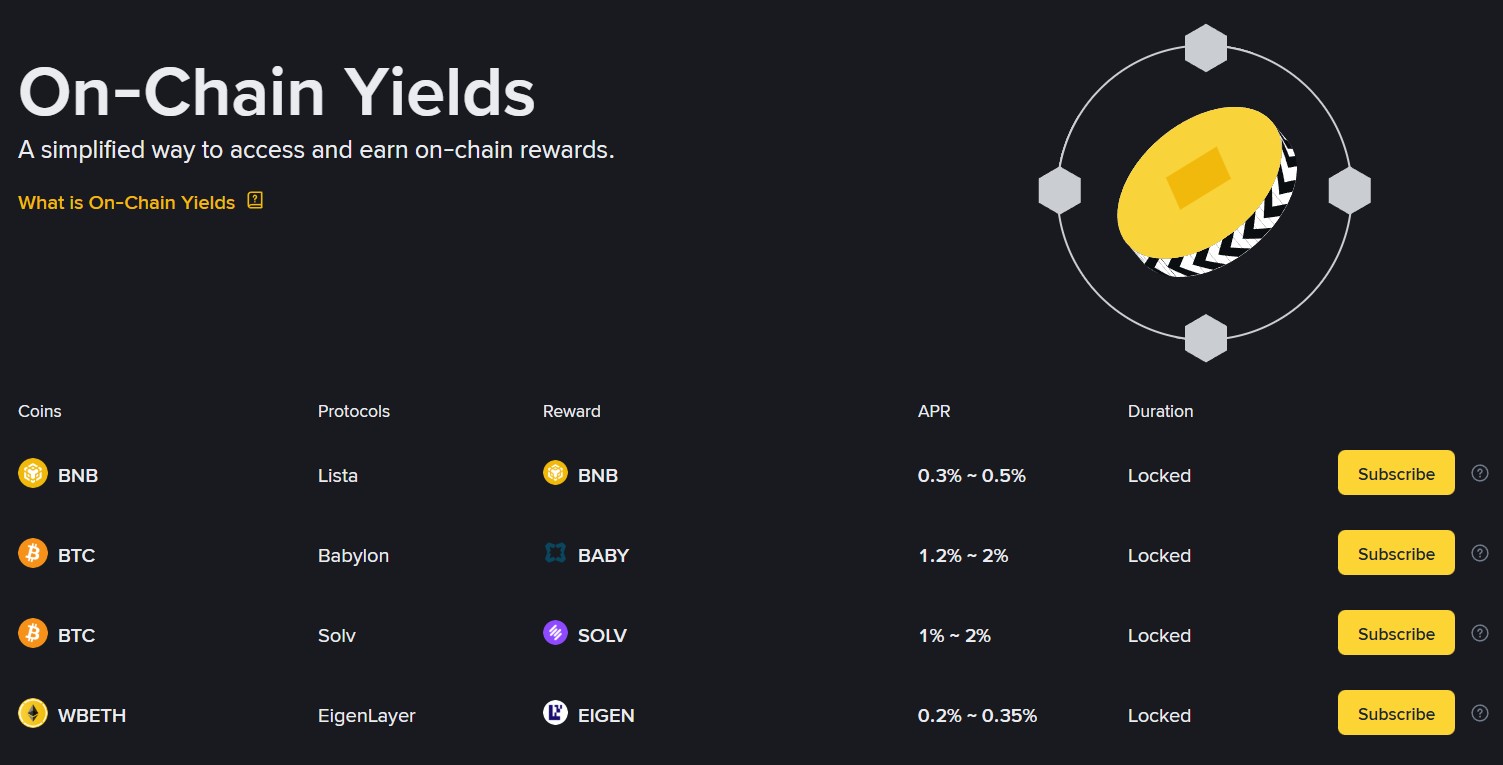Click the EIGEN reward token icon
1503x765 pixels.
555,713
